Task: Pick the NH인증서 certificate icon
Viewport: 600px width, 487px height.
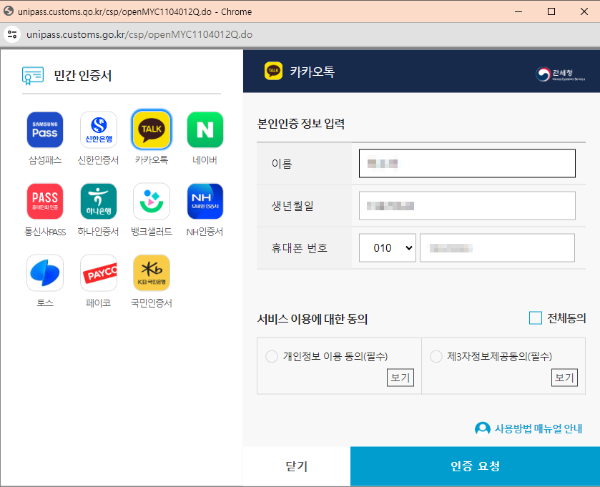Action: click(205, 201)
